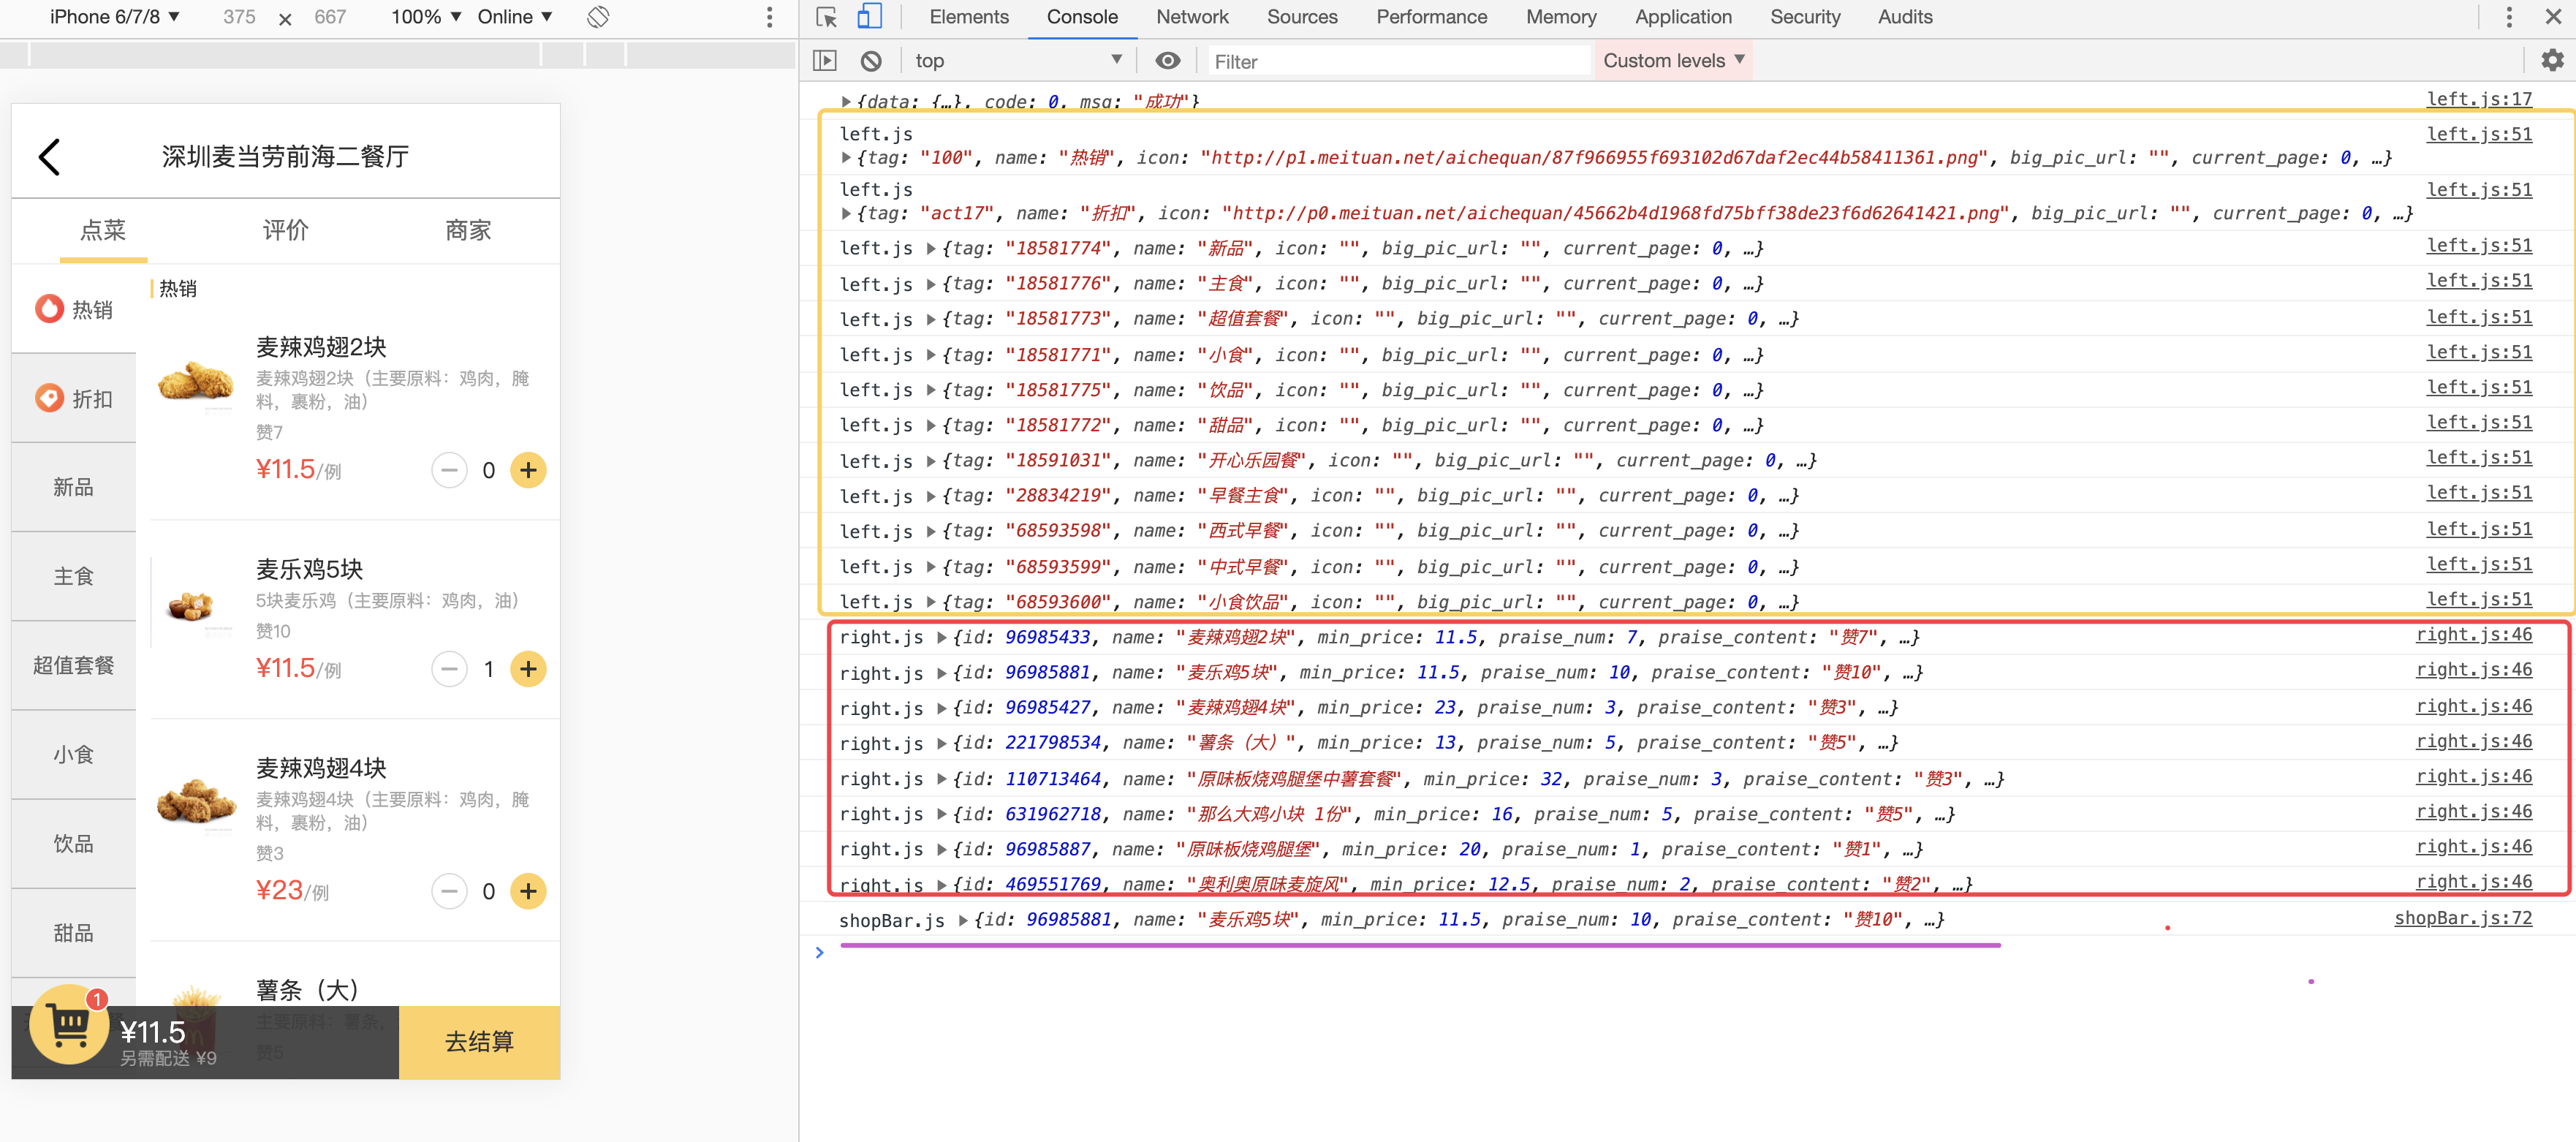Select the inspect element tool icon
The image size is (2576, 1142).
pos(826,17)
